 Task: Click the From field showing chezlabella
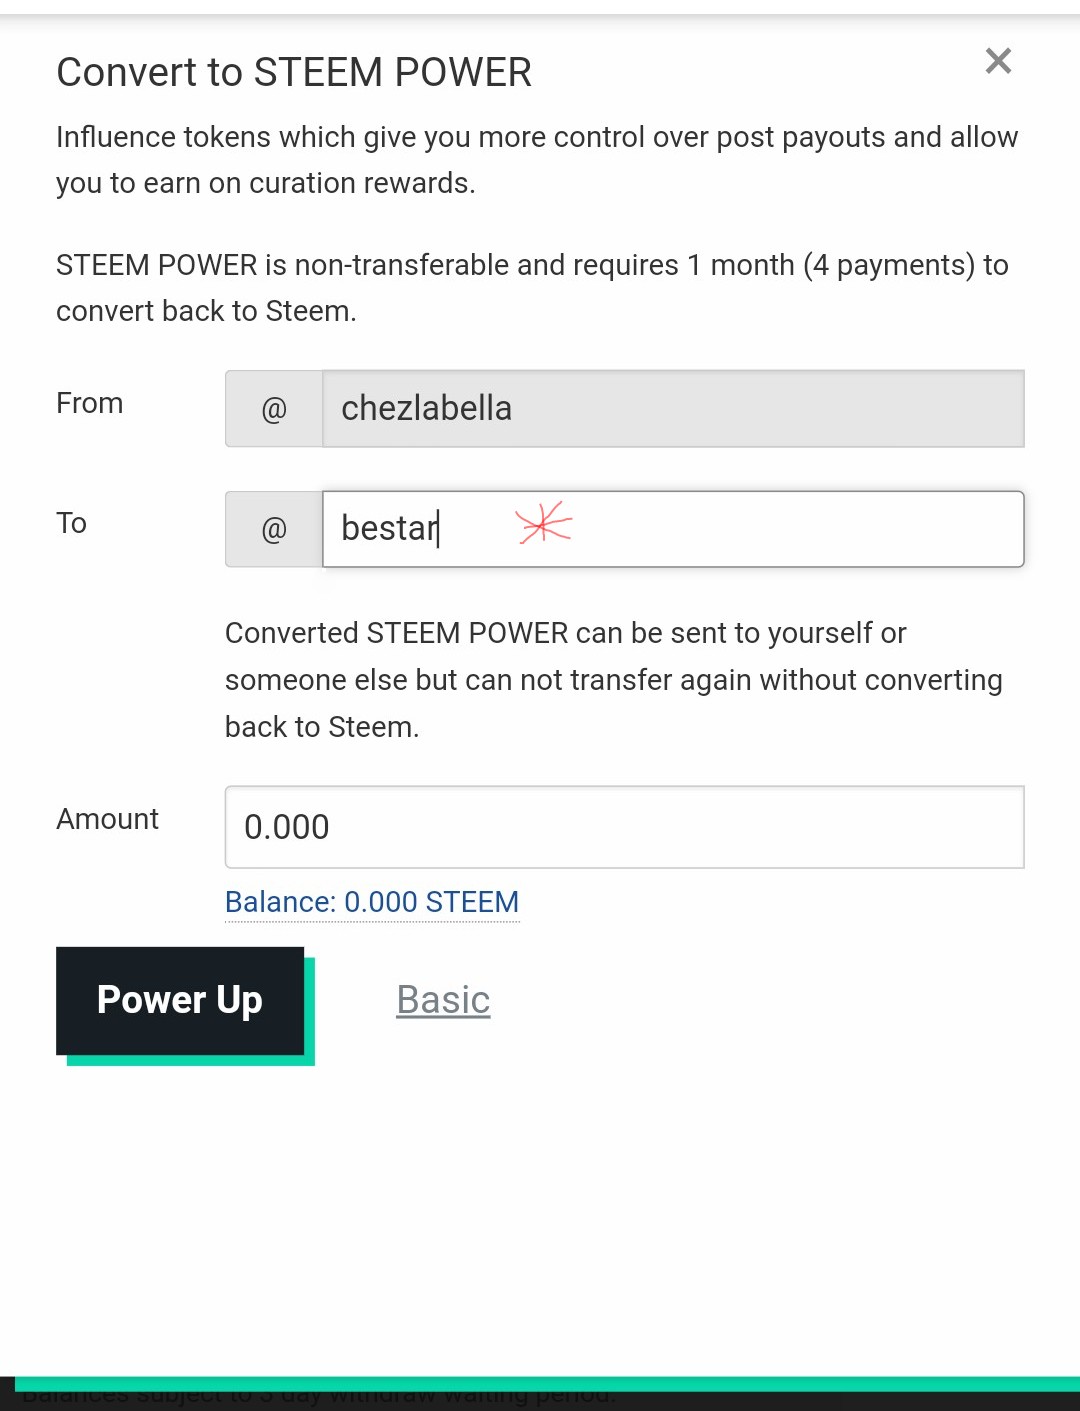point(672,409)
